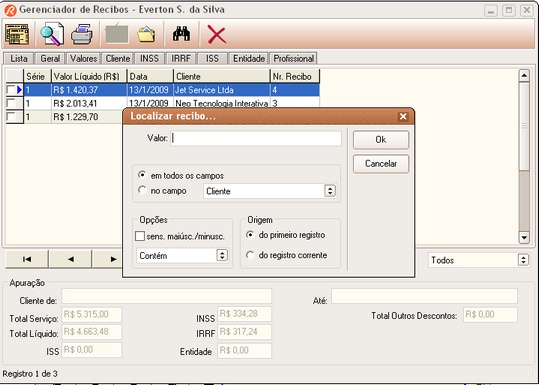The image size is (539, 385).
Task: Click into the Valor search field
Action: [x=256, y=138]
